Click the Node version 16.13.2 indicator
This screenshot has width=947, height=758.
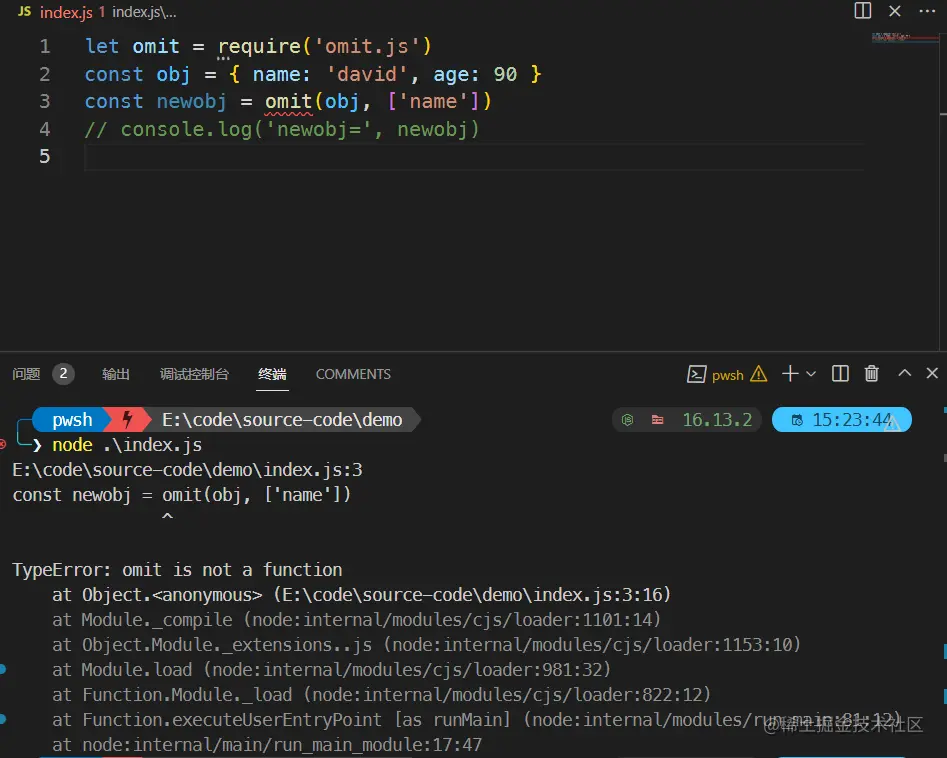[717, 420]
